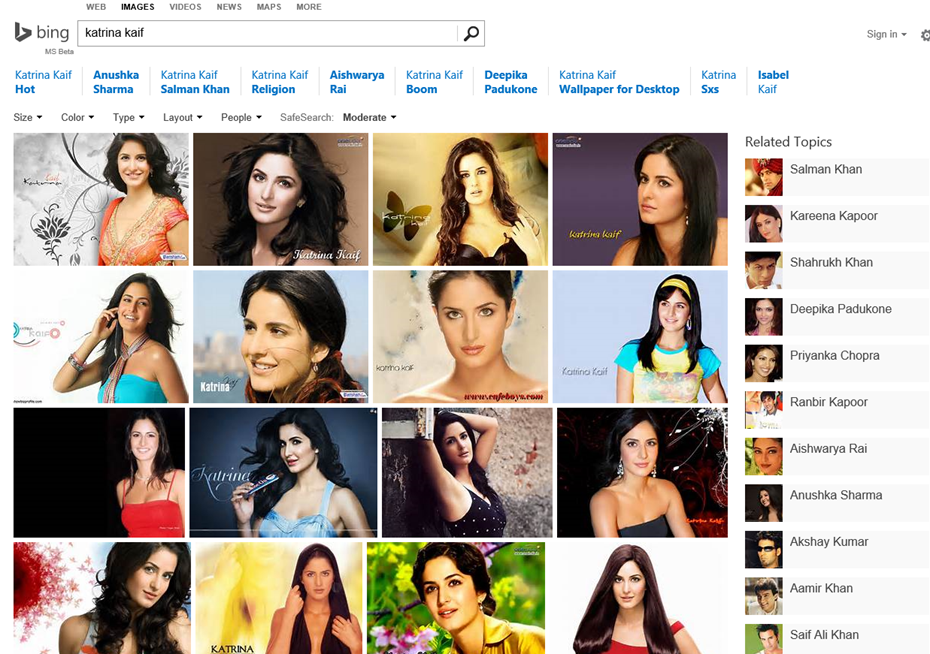This screenshot has height=654, width=930.
Task: Click the Anushka Sharma thumbnail in Related Topics
Action: 764,503
